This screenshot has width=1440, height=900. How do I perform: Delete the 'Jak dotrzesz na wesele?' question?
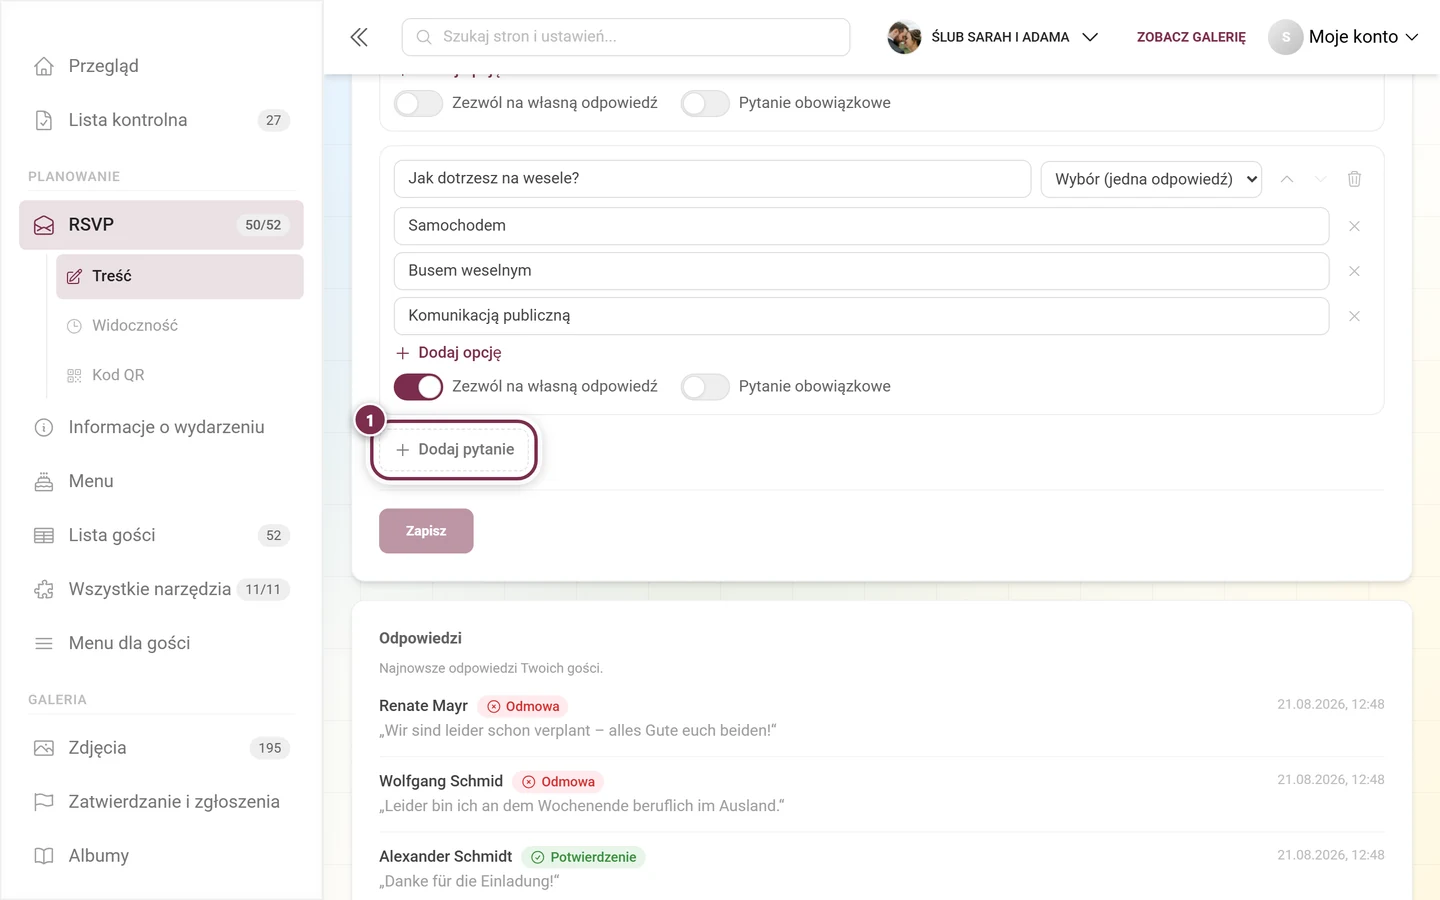(1354, 179)
